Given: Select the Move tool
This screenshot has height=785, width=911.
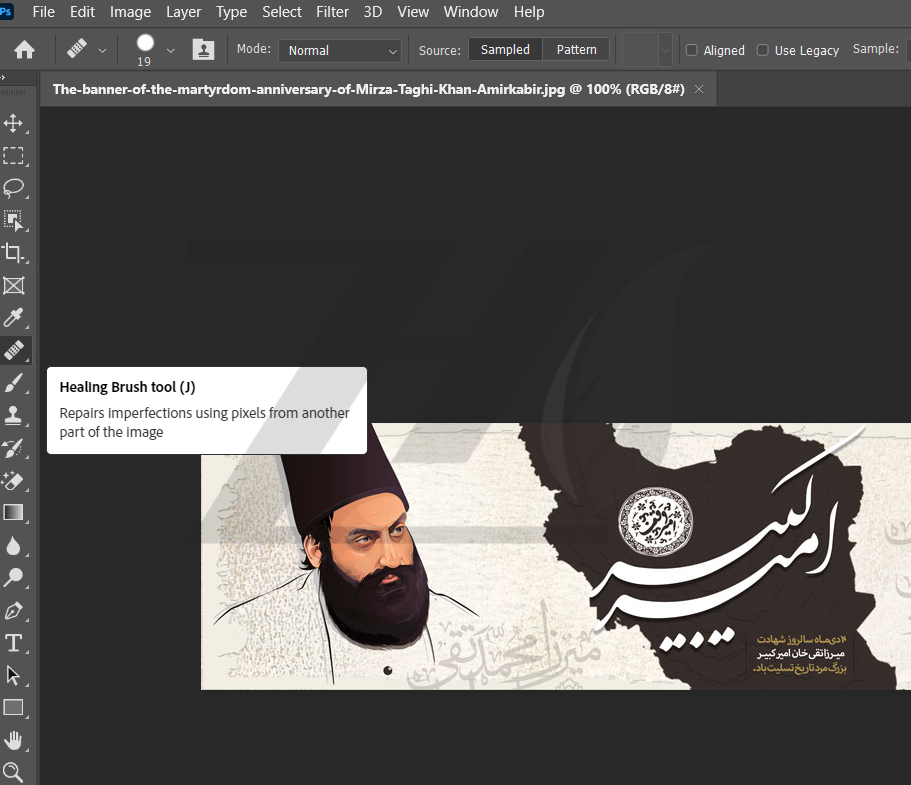Looking at the screenshot, I should pyautogui.click(x=14, y=123).
